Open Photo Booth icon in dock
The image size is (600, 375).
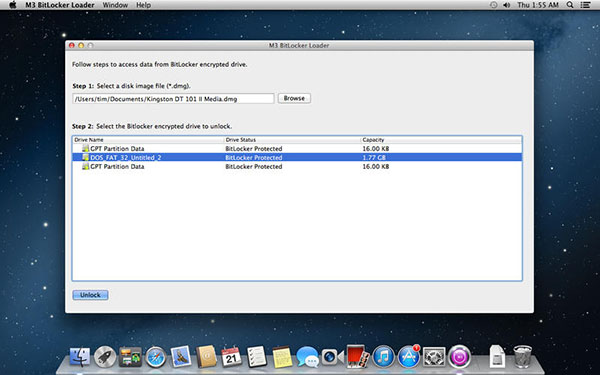358,356
